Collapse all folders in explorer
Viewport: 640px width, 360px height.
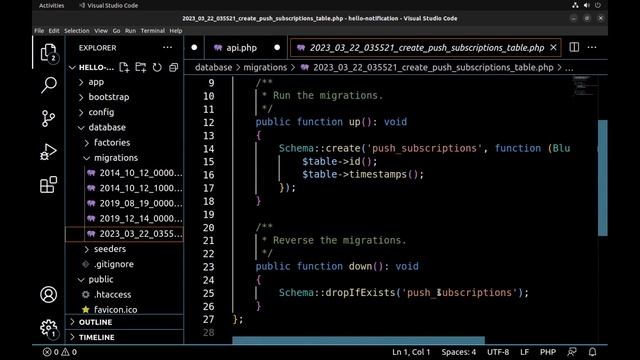[173, 67]
